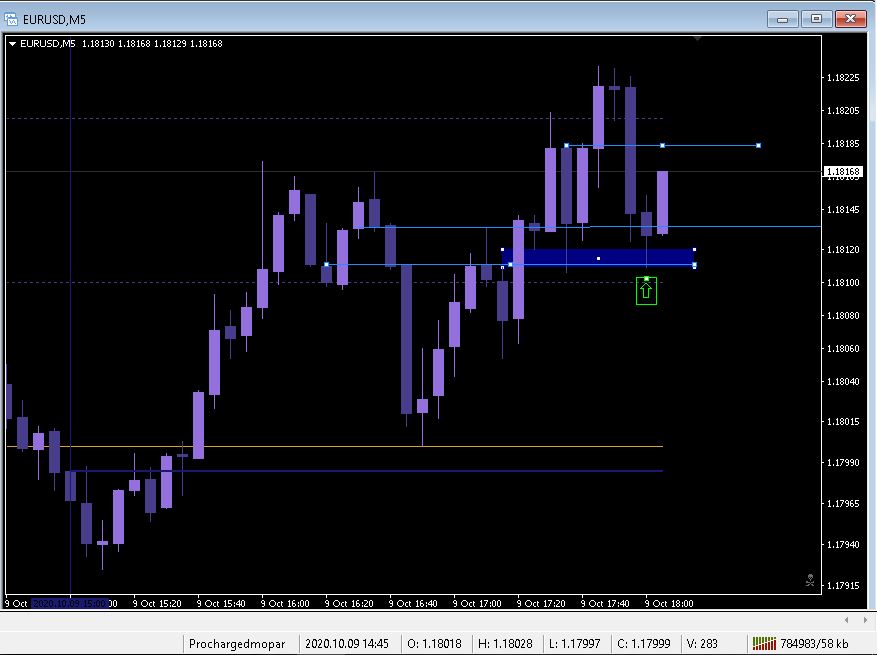
Task: Click the 784983/58 kb traffic indicator
Action: coord(814,644)
